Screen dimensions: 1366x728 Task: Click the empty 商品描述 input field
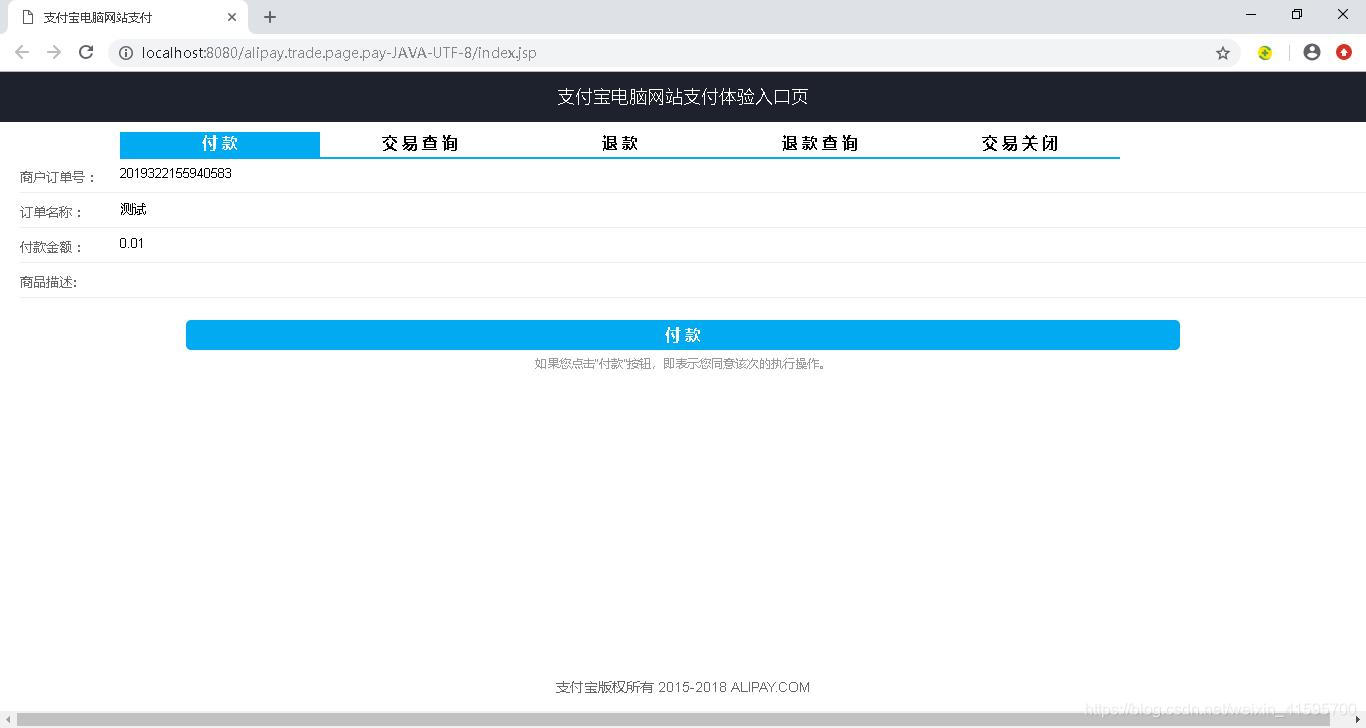point(742,279)
